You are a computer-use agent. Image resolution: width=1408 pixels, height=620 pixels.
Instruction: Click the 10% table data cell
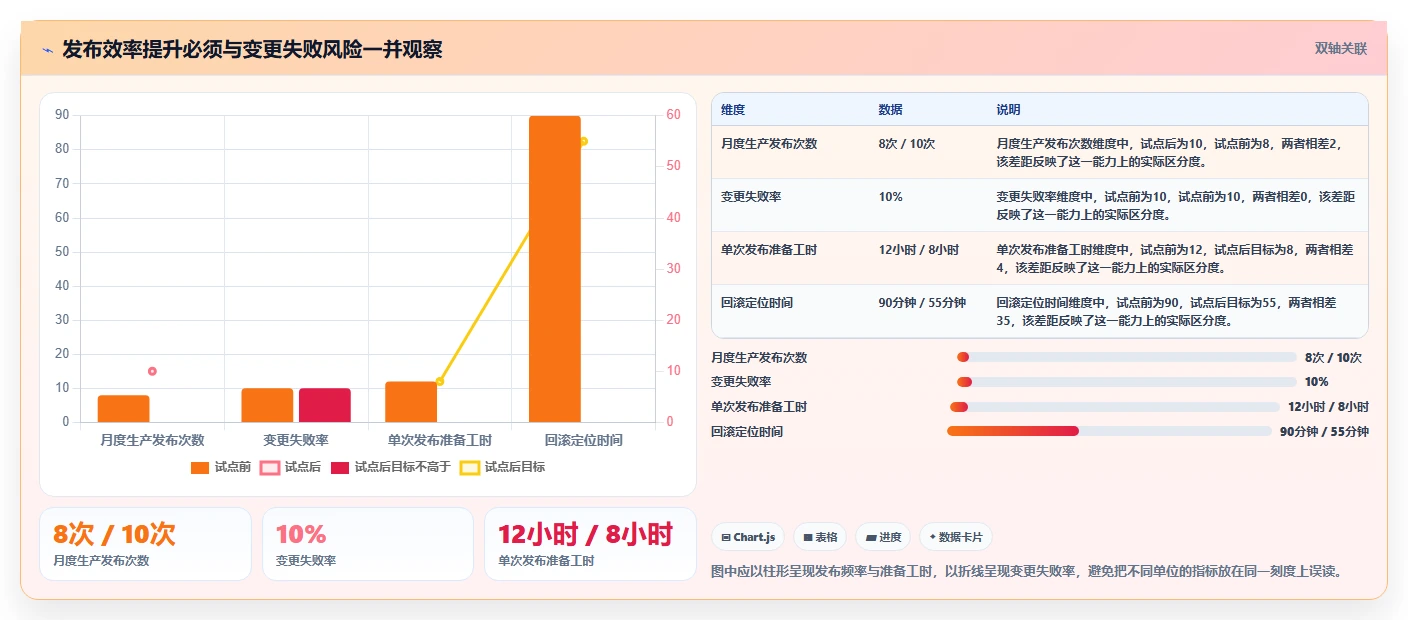[x=891, y=197]
